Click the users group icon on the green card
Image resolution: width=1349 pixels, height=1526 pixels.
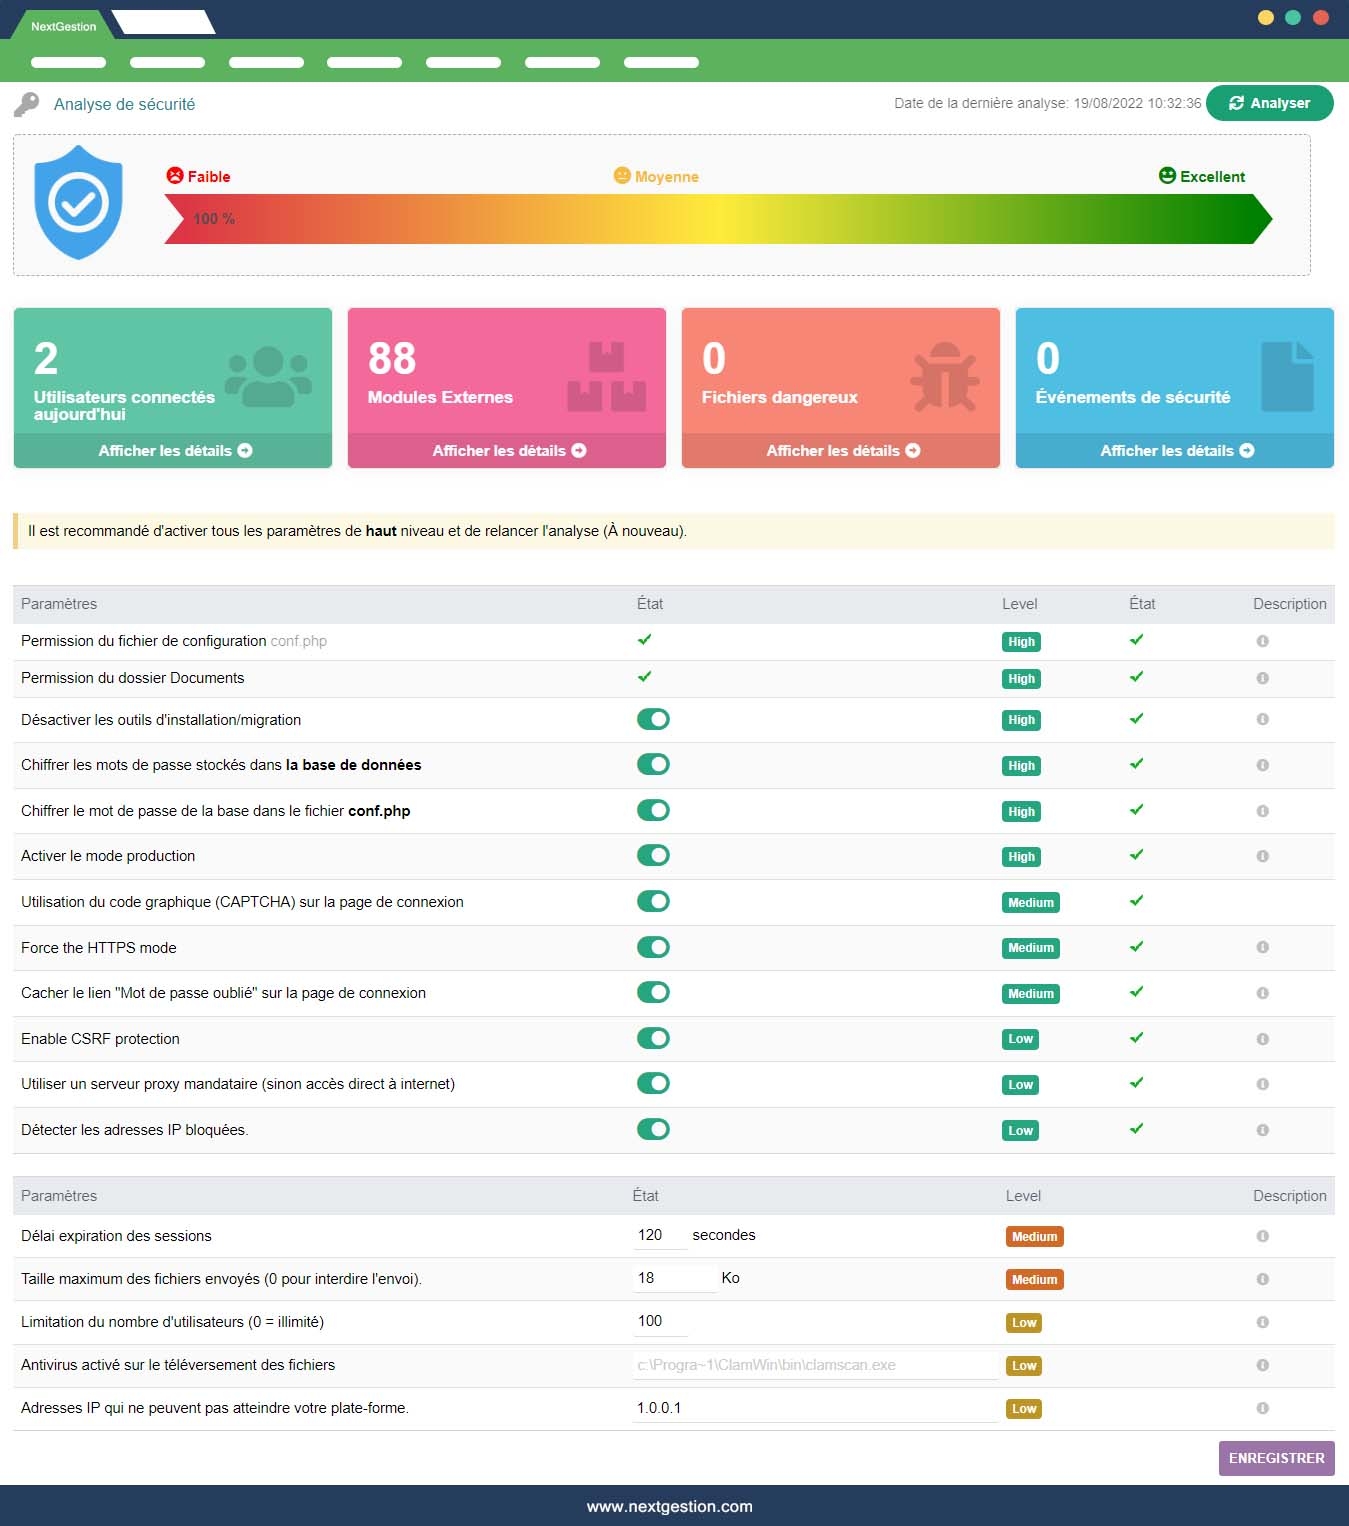268,377
